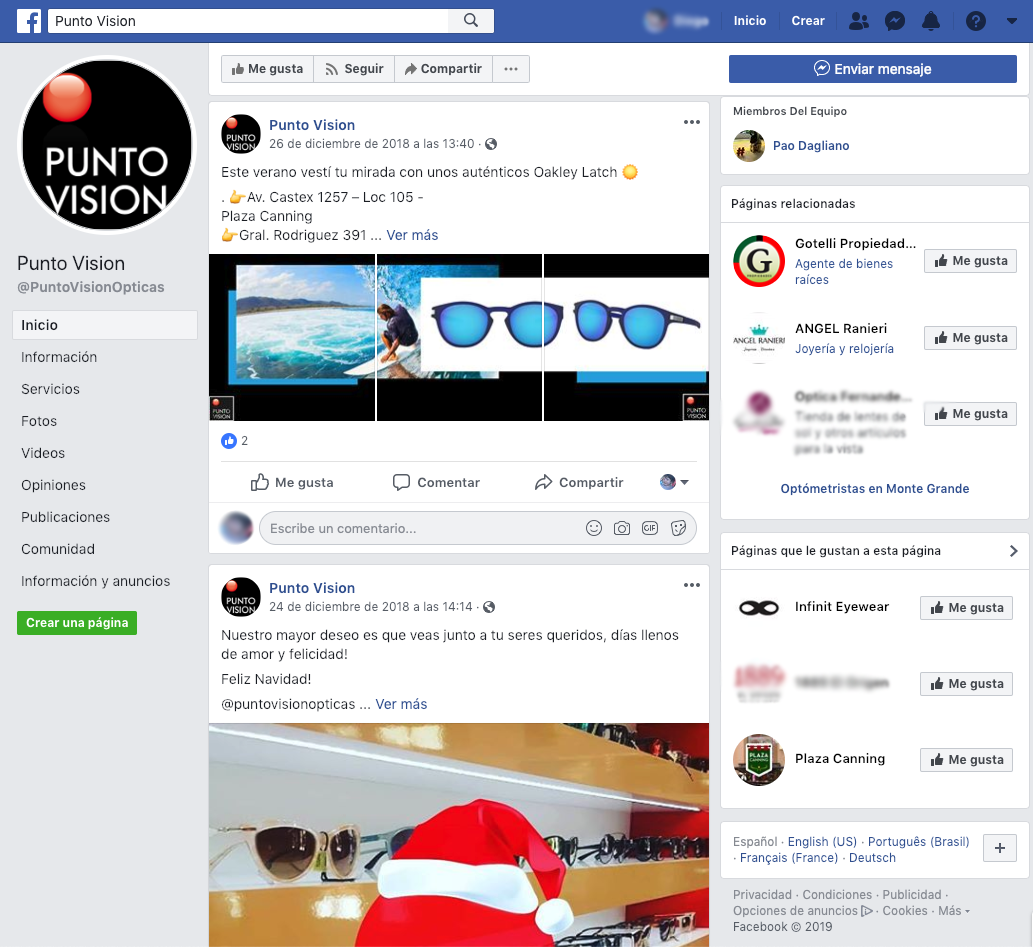1033x947 pixels.
Task: Open Optómetristas en Monte Grande link
Action: tap(874, 488)
